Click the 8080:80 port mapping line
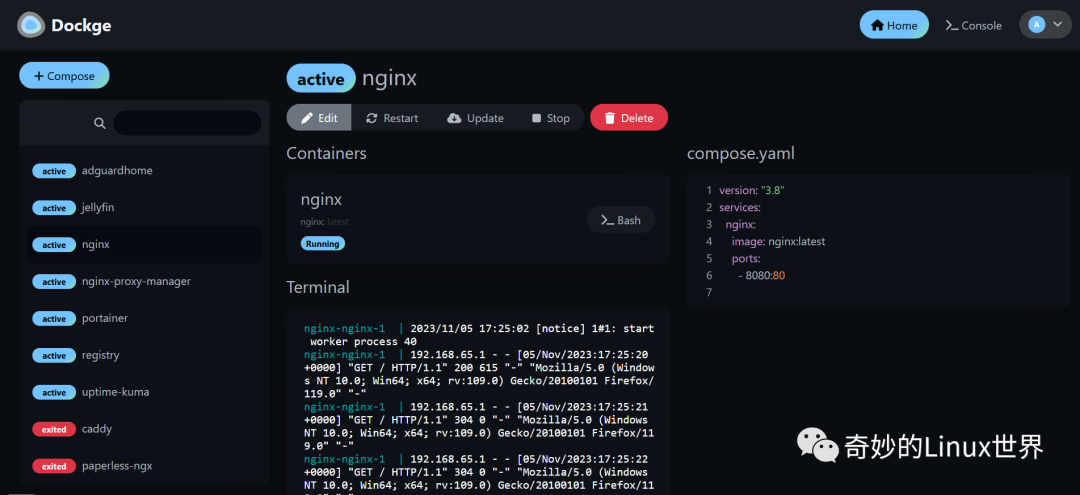This screenshot has width=1080, height=495. click(x=762, y=275)
